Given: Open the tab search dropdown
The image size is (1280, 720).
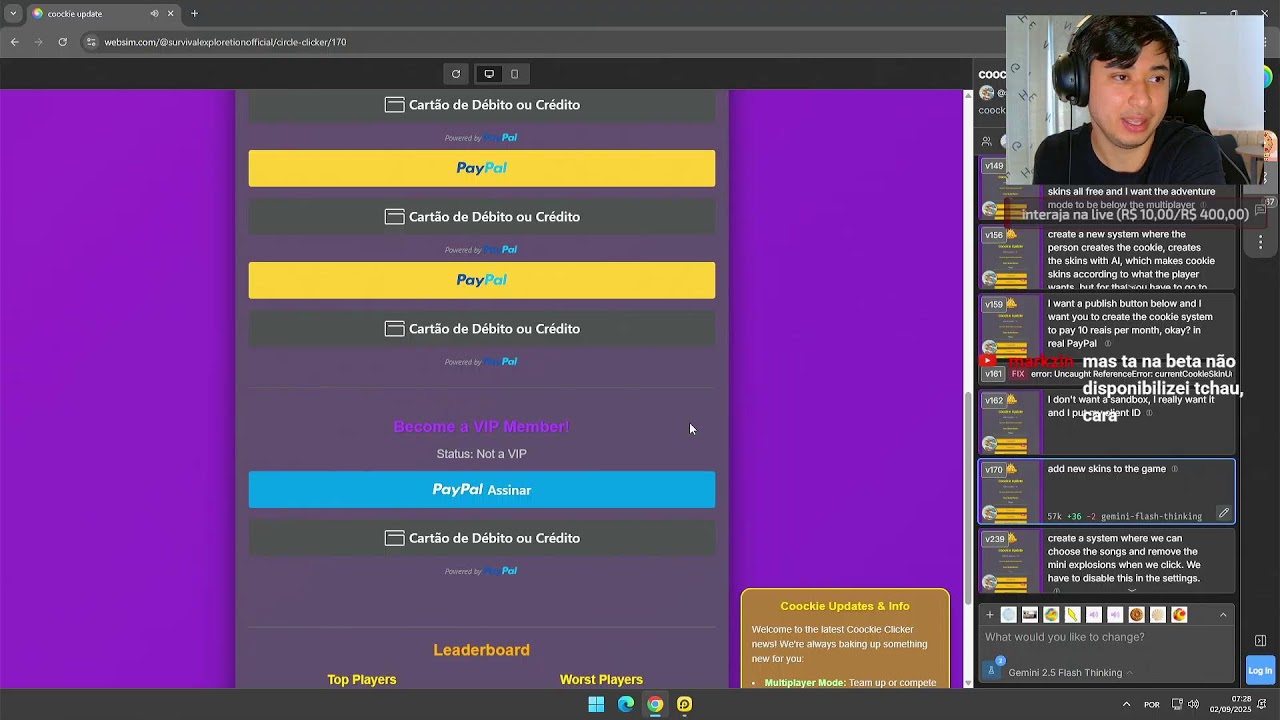Looking at the screenshot, I should click(12, 14).
